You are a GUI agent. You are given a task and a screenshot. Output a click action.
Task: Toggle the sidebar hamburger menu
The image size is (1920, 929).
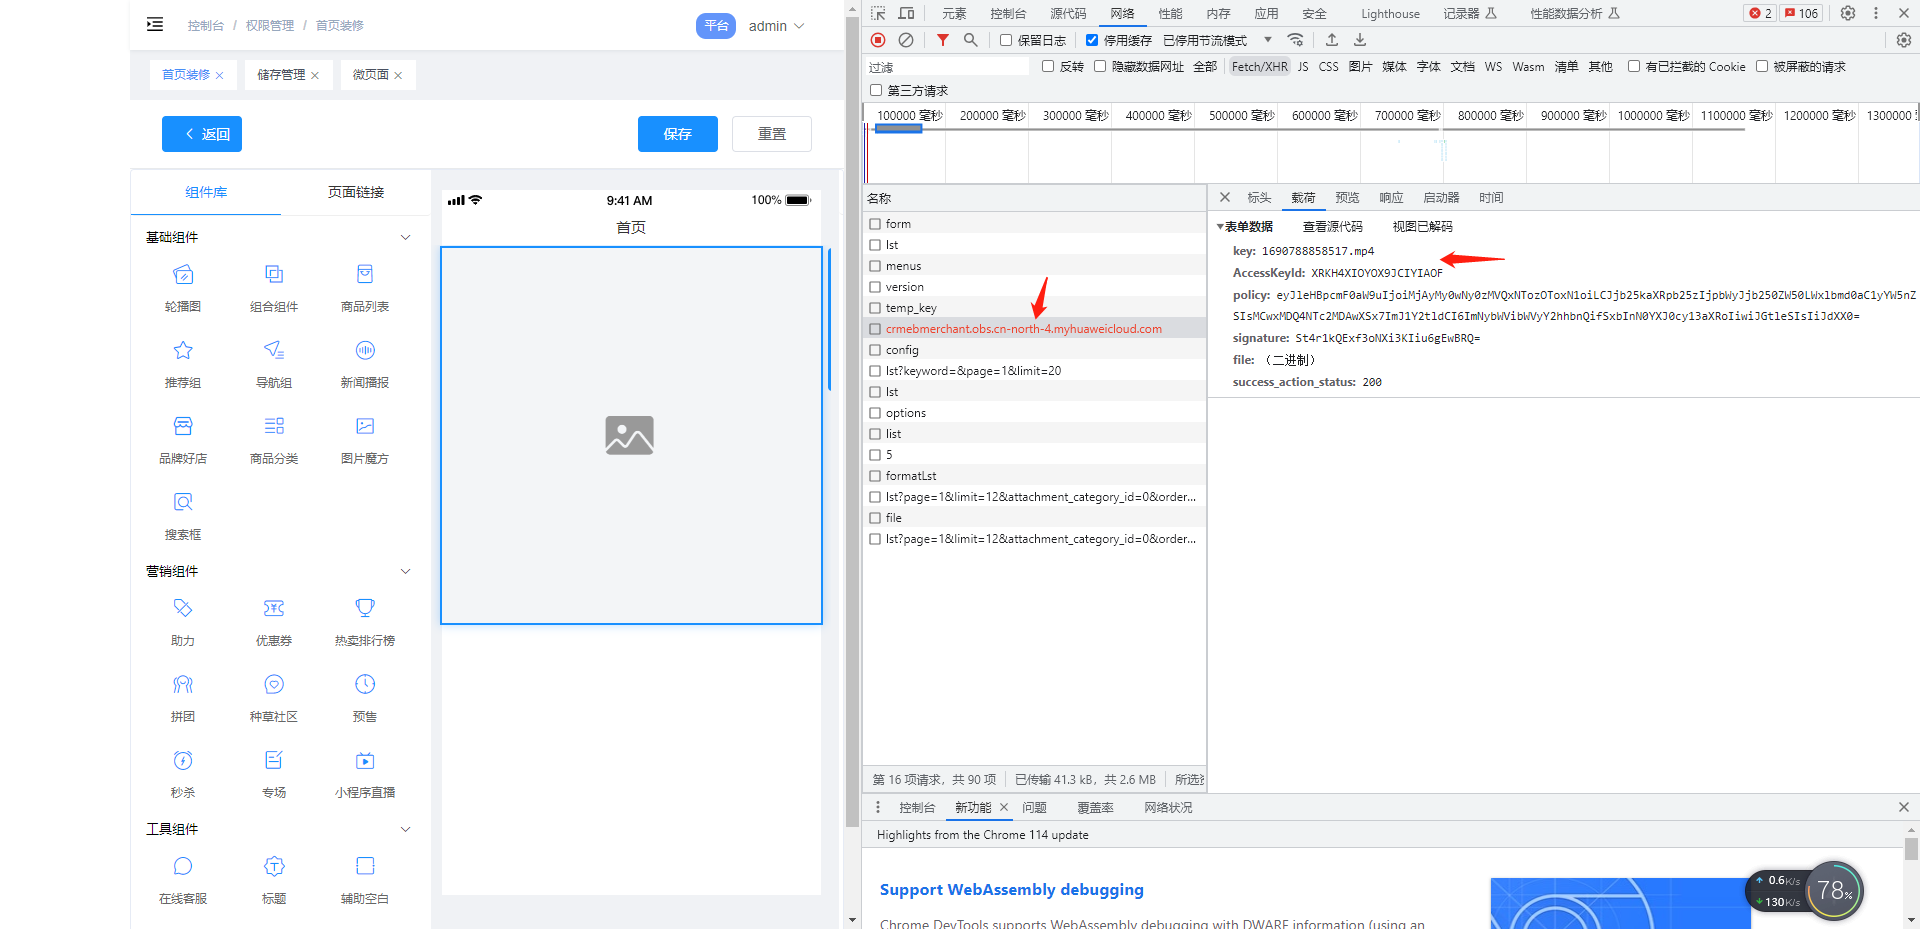155,24
